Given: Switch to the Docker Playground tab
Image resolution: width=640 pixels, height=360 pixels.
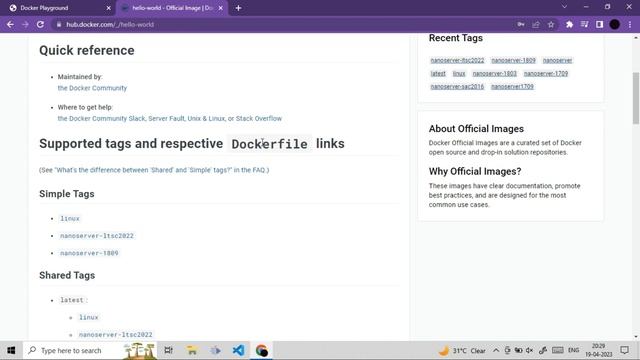Looking at the screenshot, I should point(57,8).
